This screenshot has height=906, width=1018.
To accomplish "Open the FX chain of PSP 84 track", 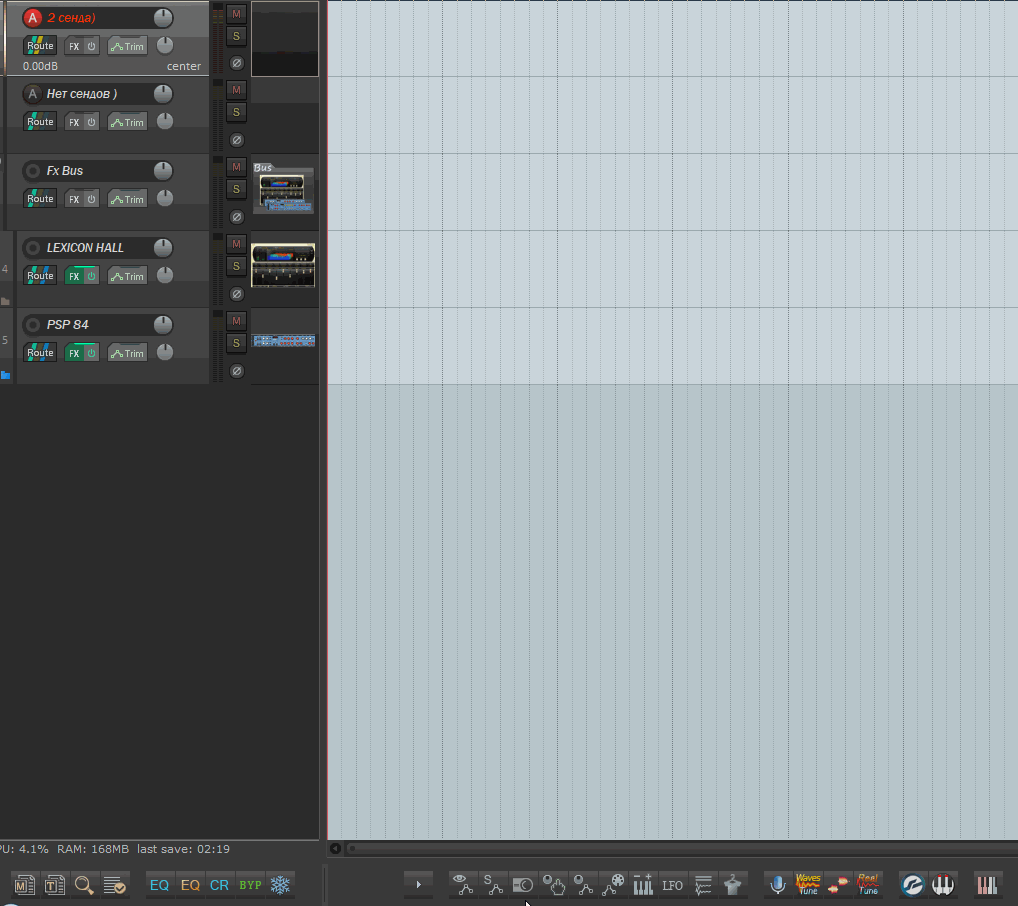I will pyautogui.click(x=74, y=353).
